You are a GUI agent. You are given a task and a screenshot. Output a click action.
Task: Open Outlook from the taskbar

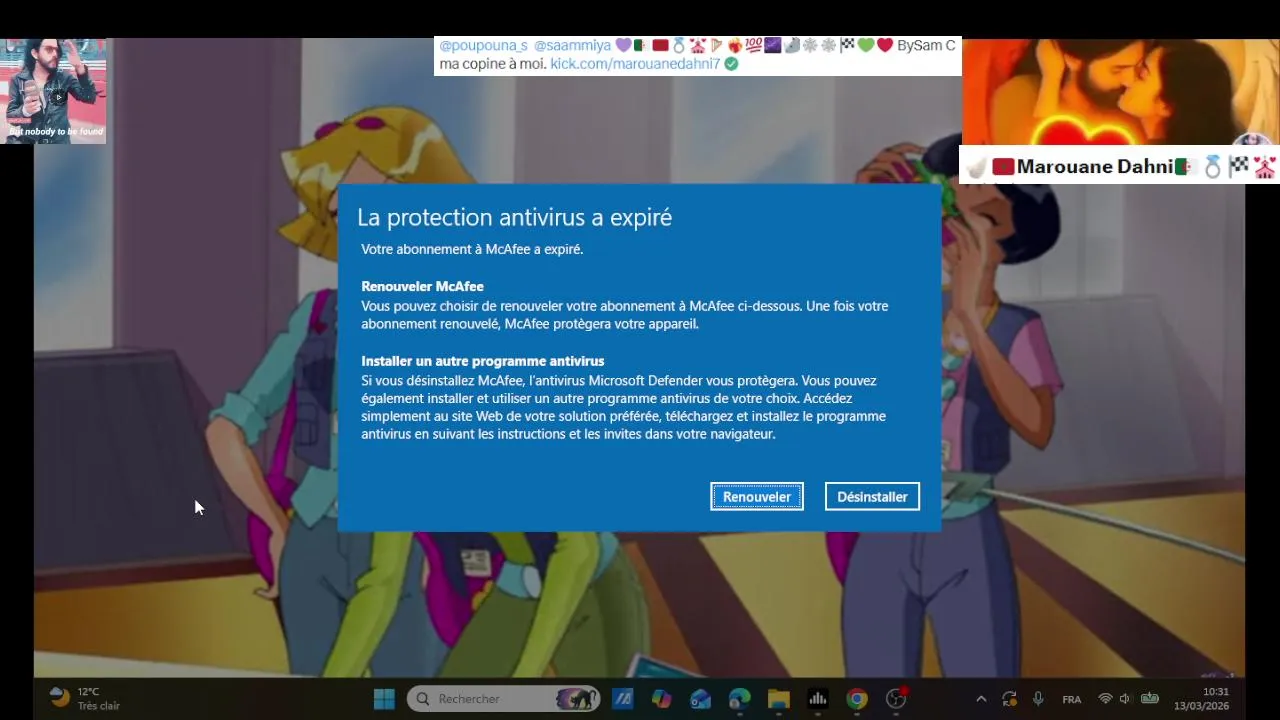pyautogui.click(x=700, y=699)
